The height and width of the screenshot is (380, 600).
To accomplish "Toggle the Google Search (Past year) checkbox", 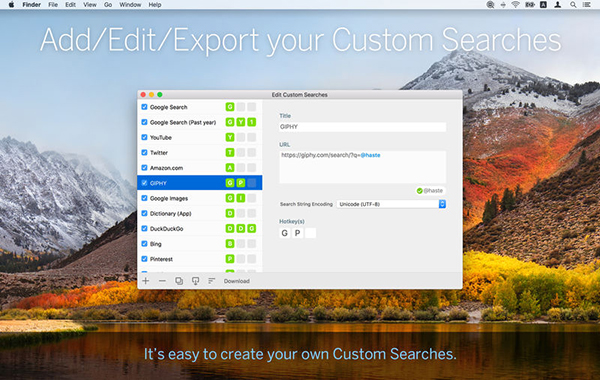I will pyautogui.click(x=144, y=122).
